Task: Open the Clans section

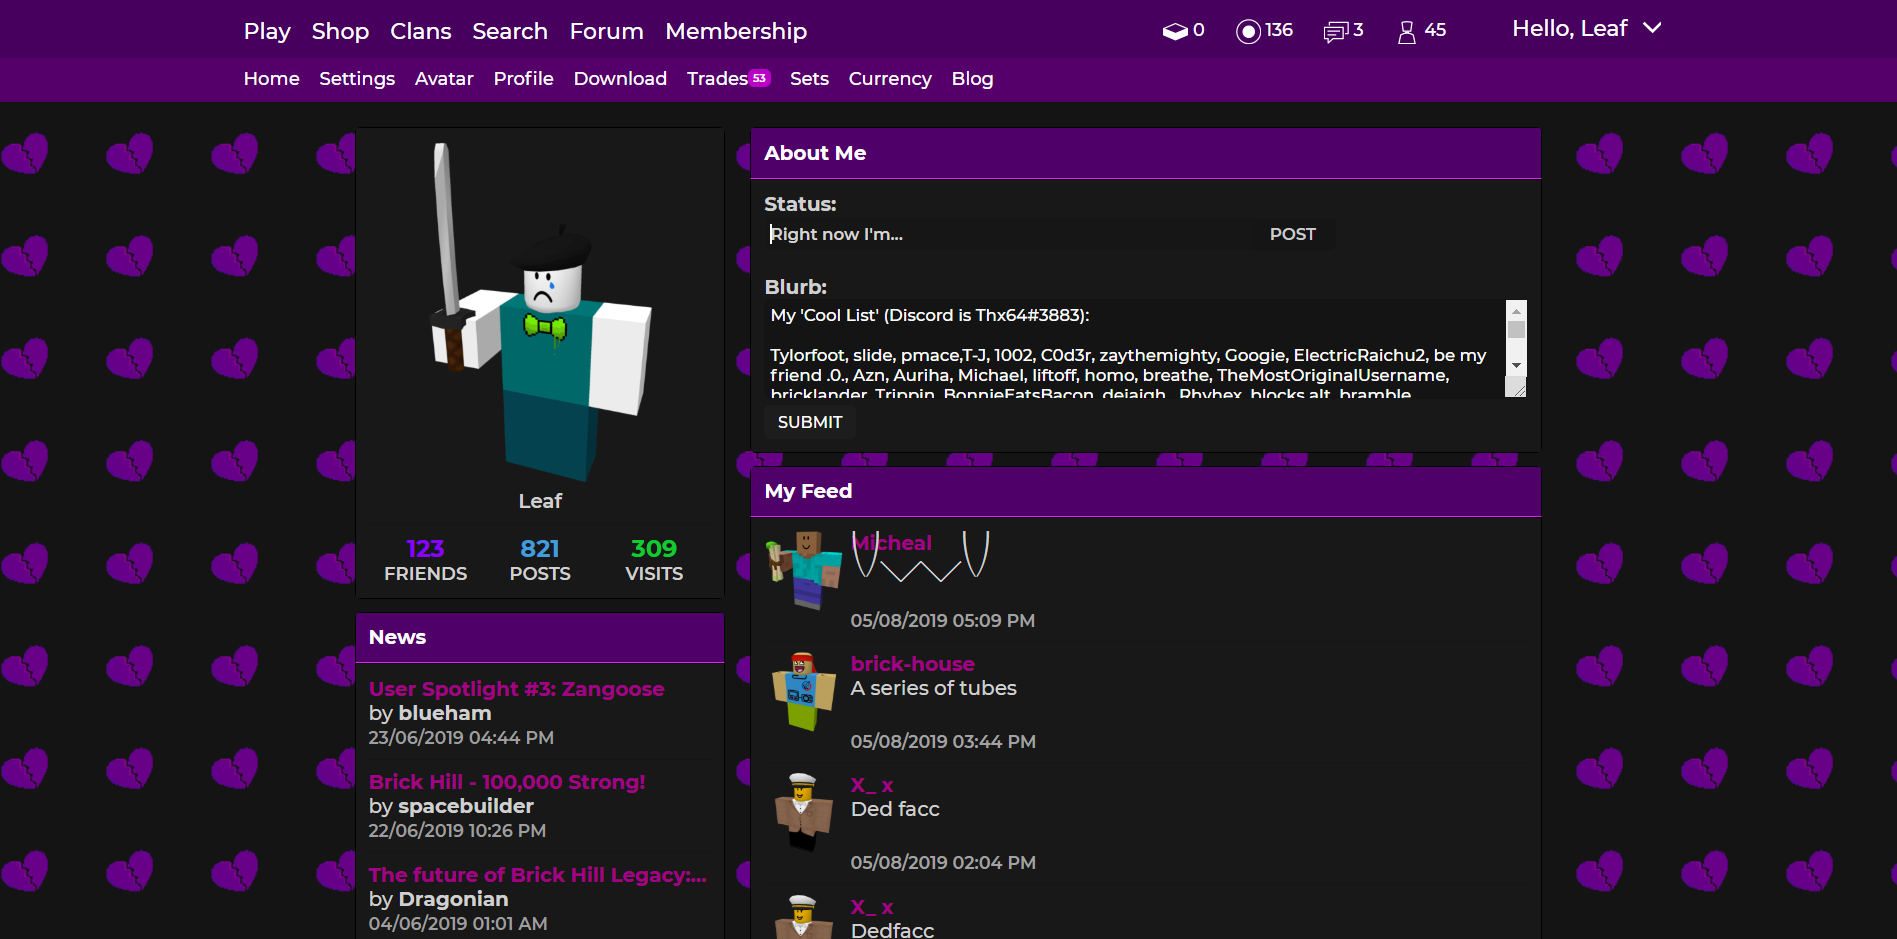Action: [421, 31]
